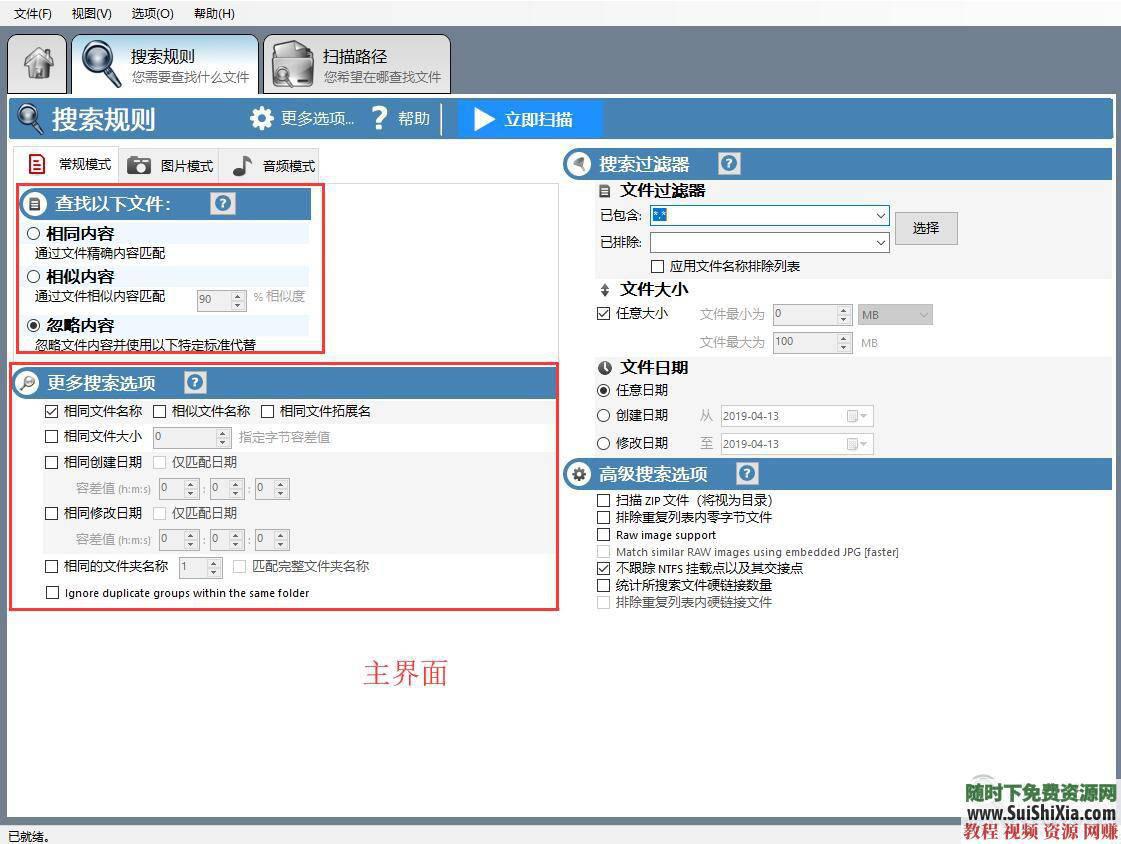Image resolution: width=1121 pixels, height=844 pixels.
Task: Click the 高级搜索选项 gear header icon
Action: tap(578, 475)
